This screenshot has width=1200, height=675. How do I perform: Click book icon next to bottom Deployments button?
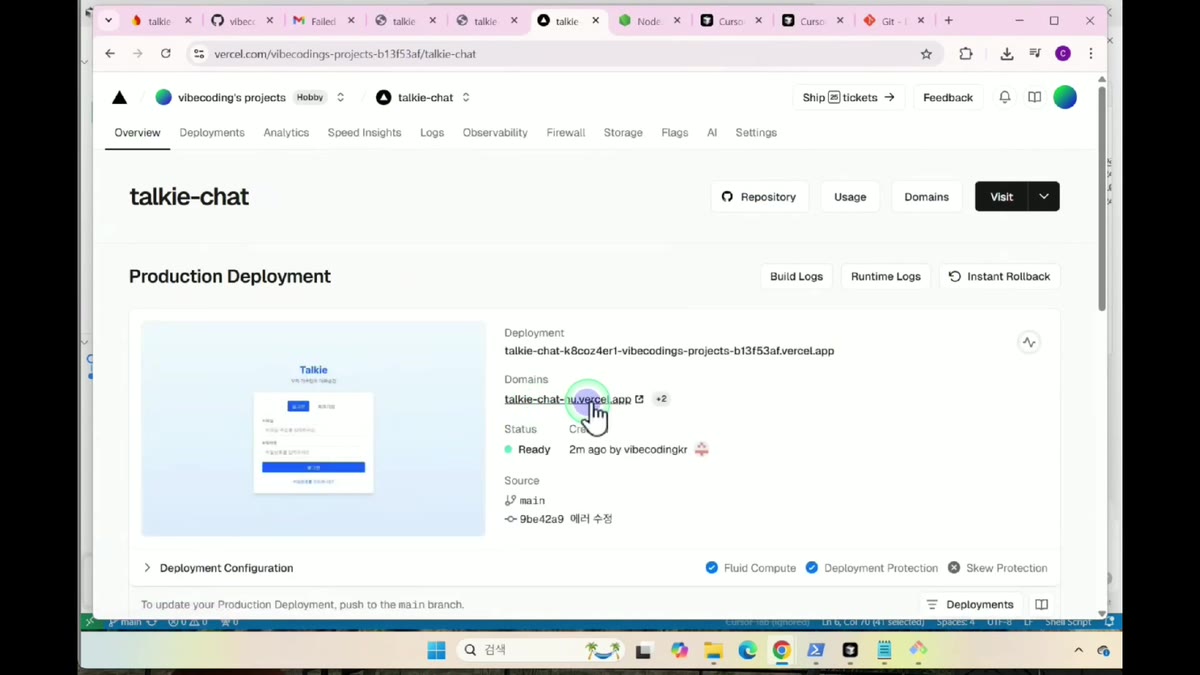coord(1041,604)
